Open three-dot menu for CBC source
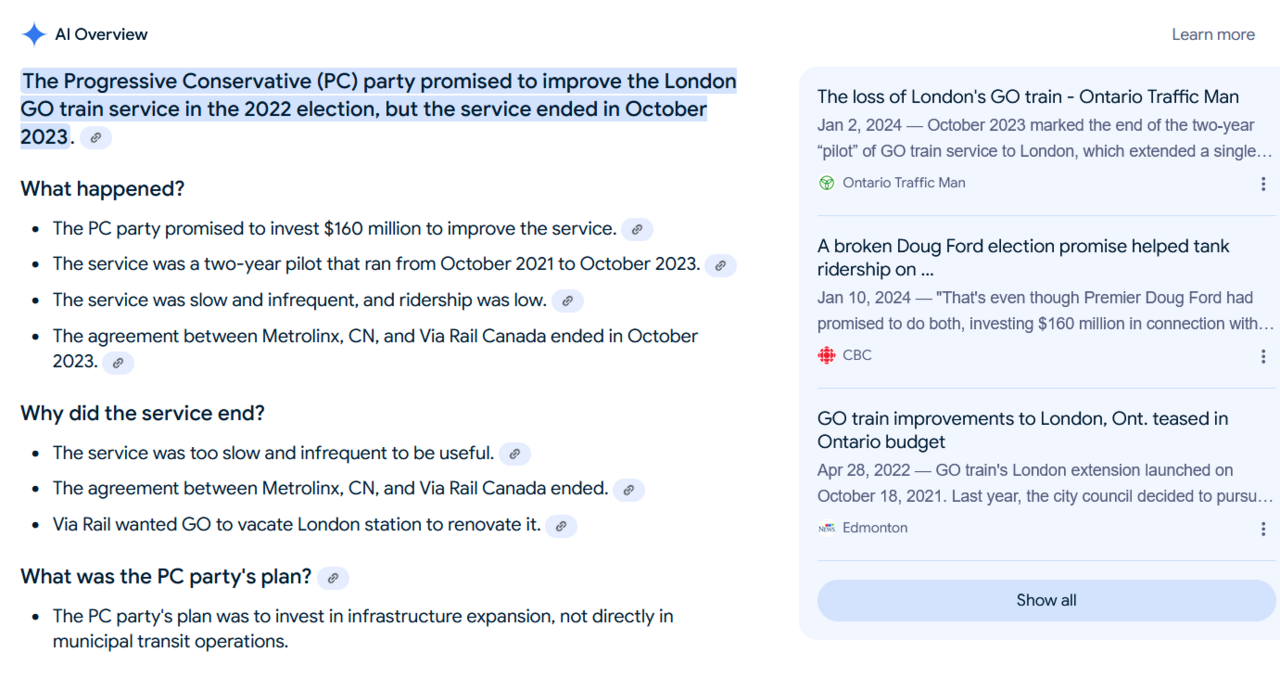The width and height of the screenshot is (1280, 678). (x=1263, y=356)
